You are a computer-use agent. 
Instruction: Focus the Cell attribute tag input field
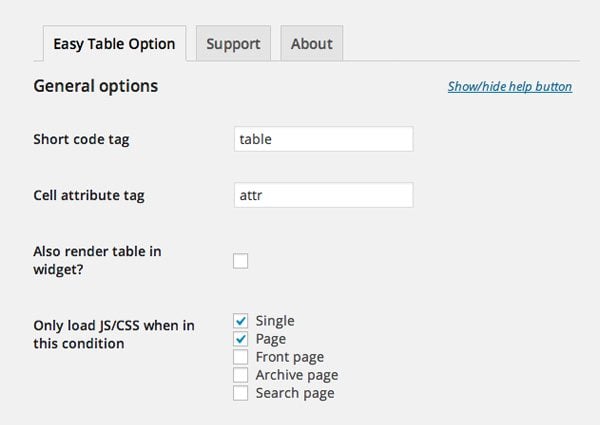[x=324, y=195]
